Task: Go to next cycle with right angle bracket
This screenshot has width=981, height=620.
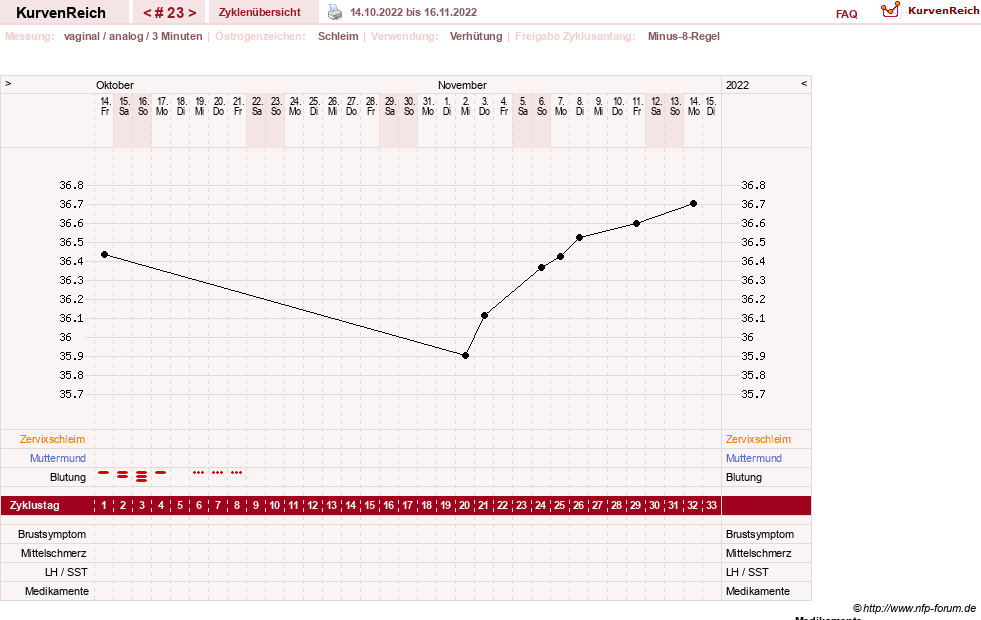Action: coord(192,13)
